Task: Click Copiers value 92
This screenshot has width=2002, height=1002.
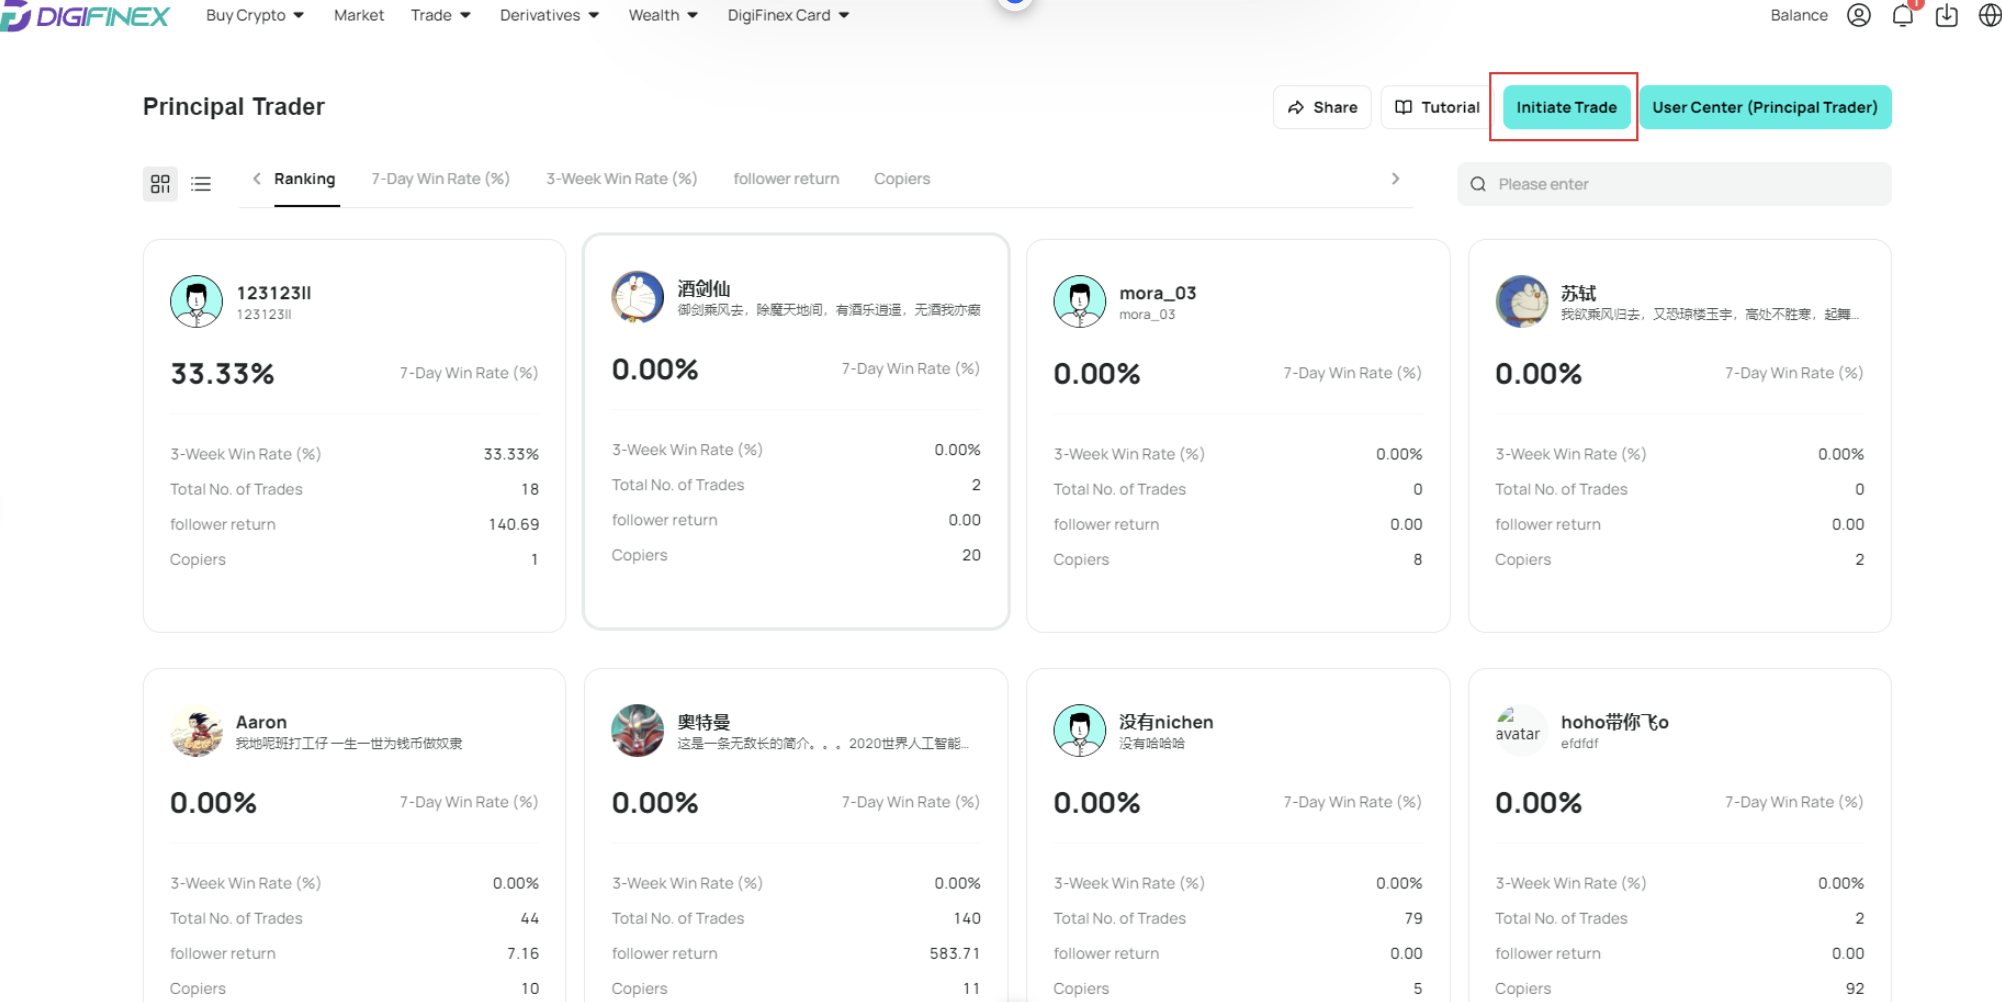Action: (1855, 988)
